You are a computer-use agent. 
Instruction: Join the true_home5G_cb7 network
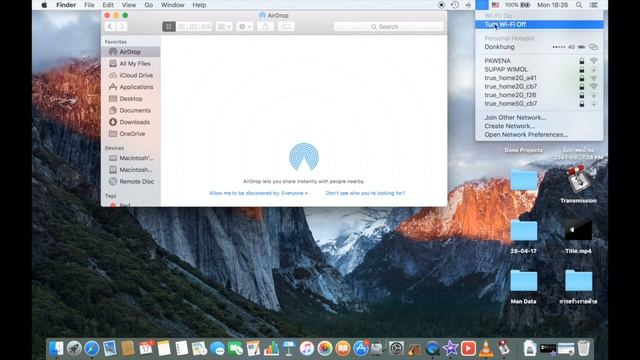(539, 104)
